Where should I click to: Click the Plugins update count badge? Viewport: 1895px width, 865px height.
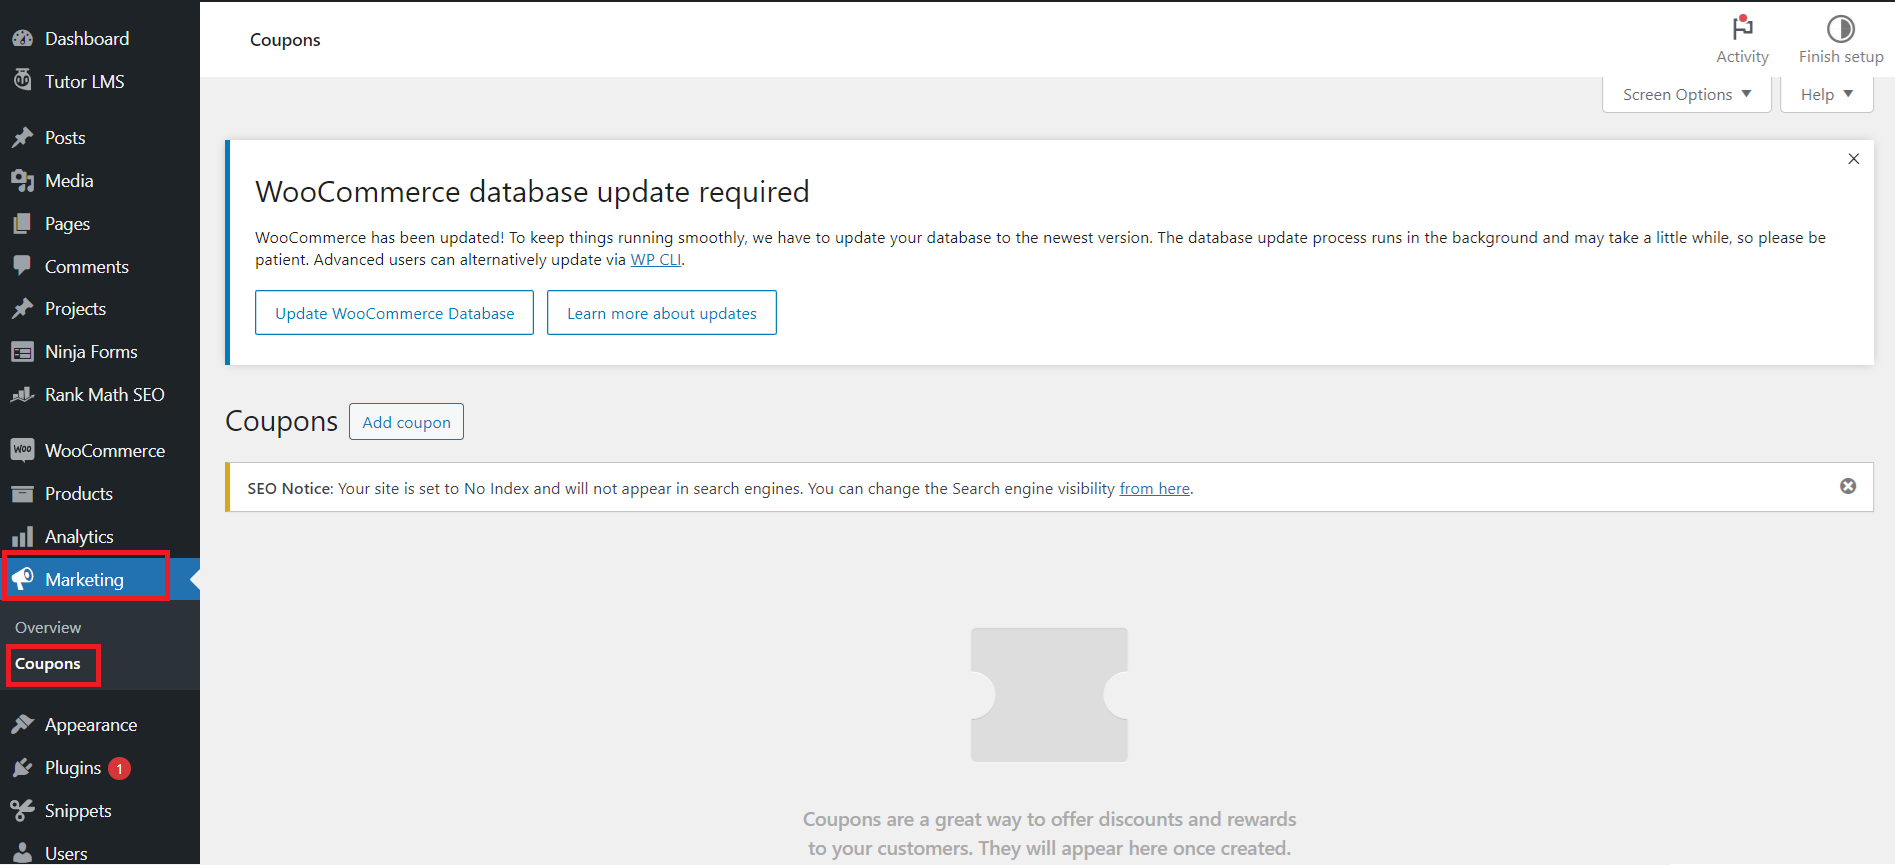pyautogui.click(x=119, y=768)
